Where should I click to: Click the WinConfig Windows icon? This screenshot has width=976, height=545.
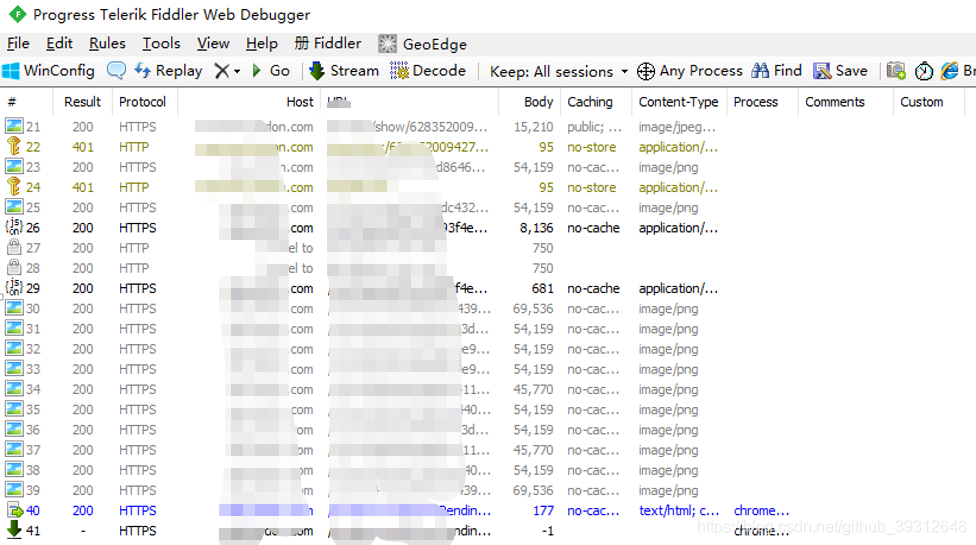pyautogui.click(x=11, y=71)
